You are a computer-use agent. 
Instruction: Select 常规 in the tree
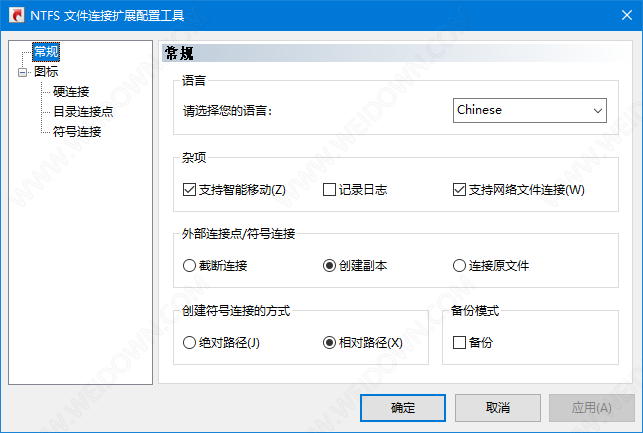point(46,52)
